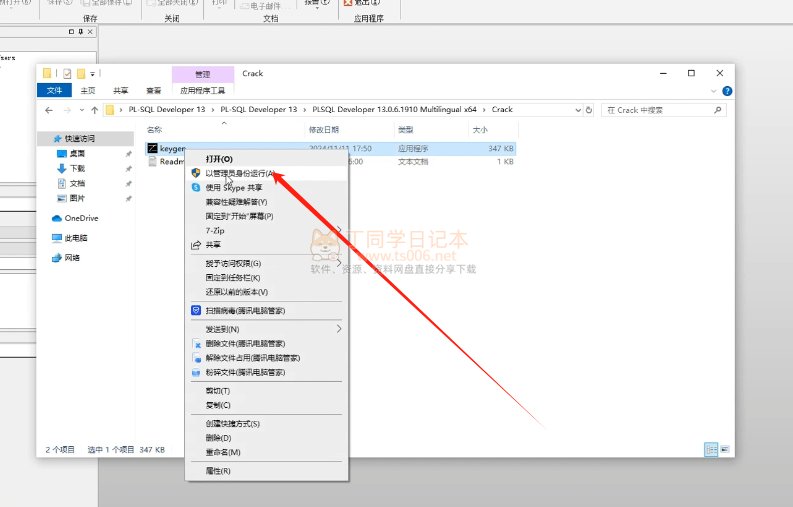Open the View (查看) ribbon tab

point(153,91)
